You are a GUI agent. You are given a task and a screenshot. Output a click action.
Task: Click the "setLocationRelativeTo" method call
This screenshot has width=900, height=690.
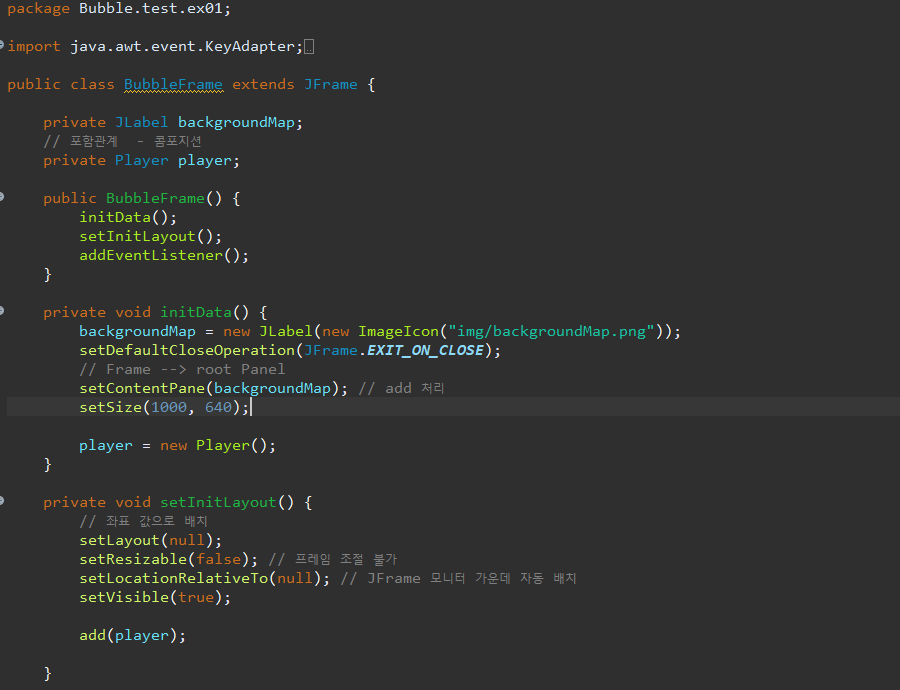point(173,579)
